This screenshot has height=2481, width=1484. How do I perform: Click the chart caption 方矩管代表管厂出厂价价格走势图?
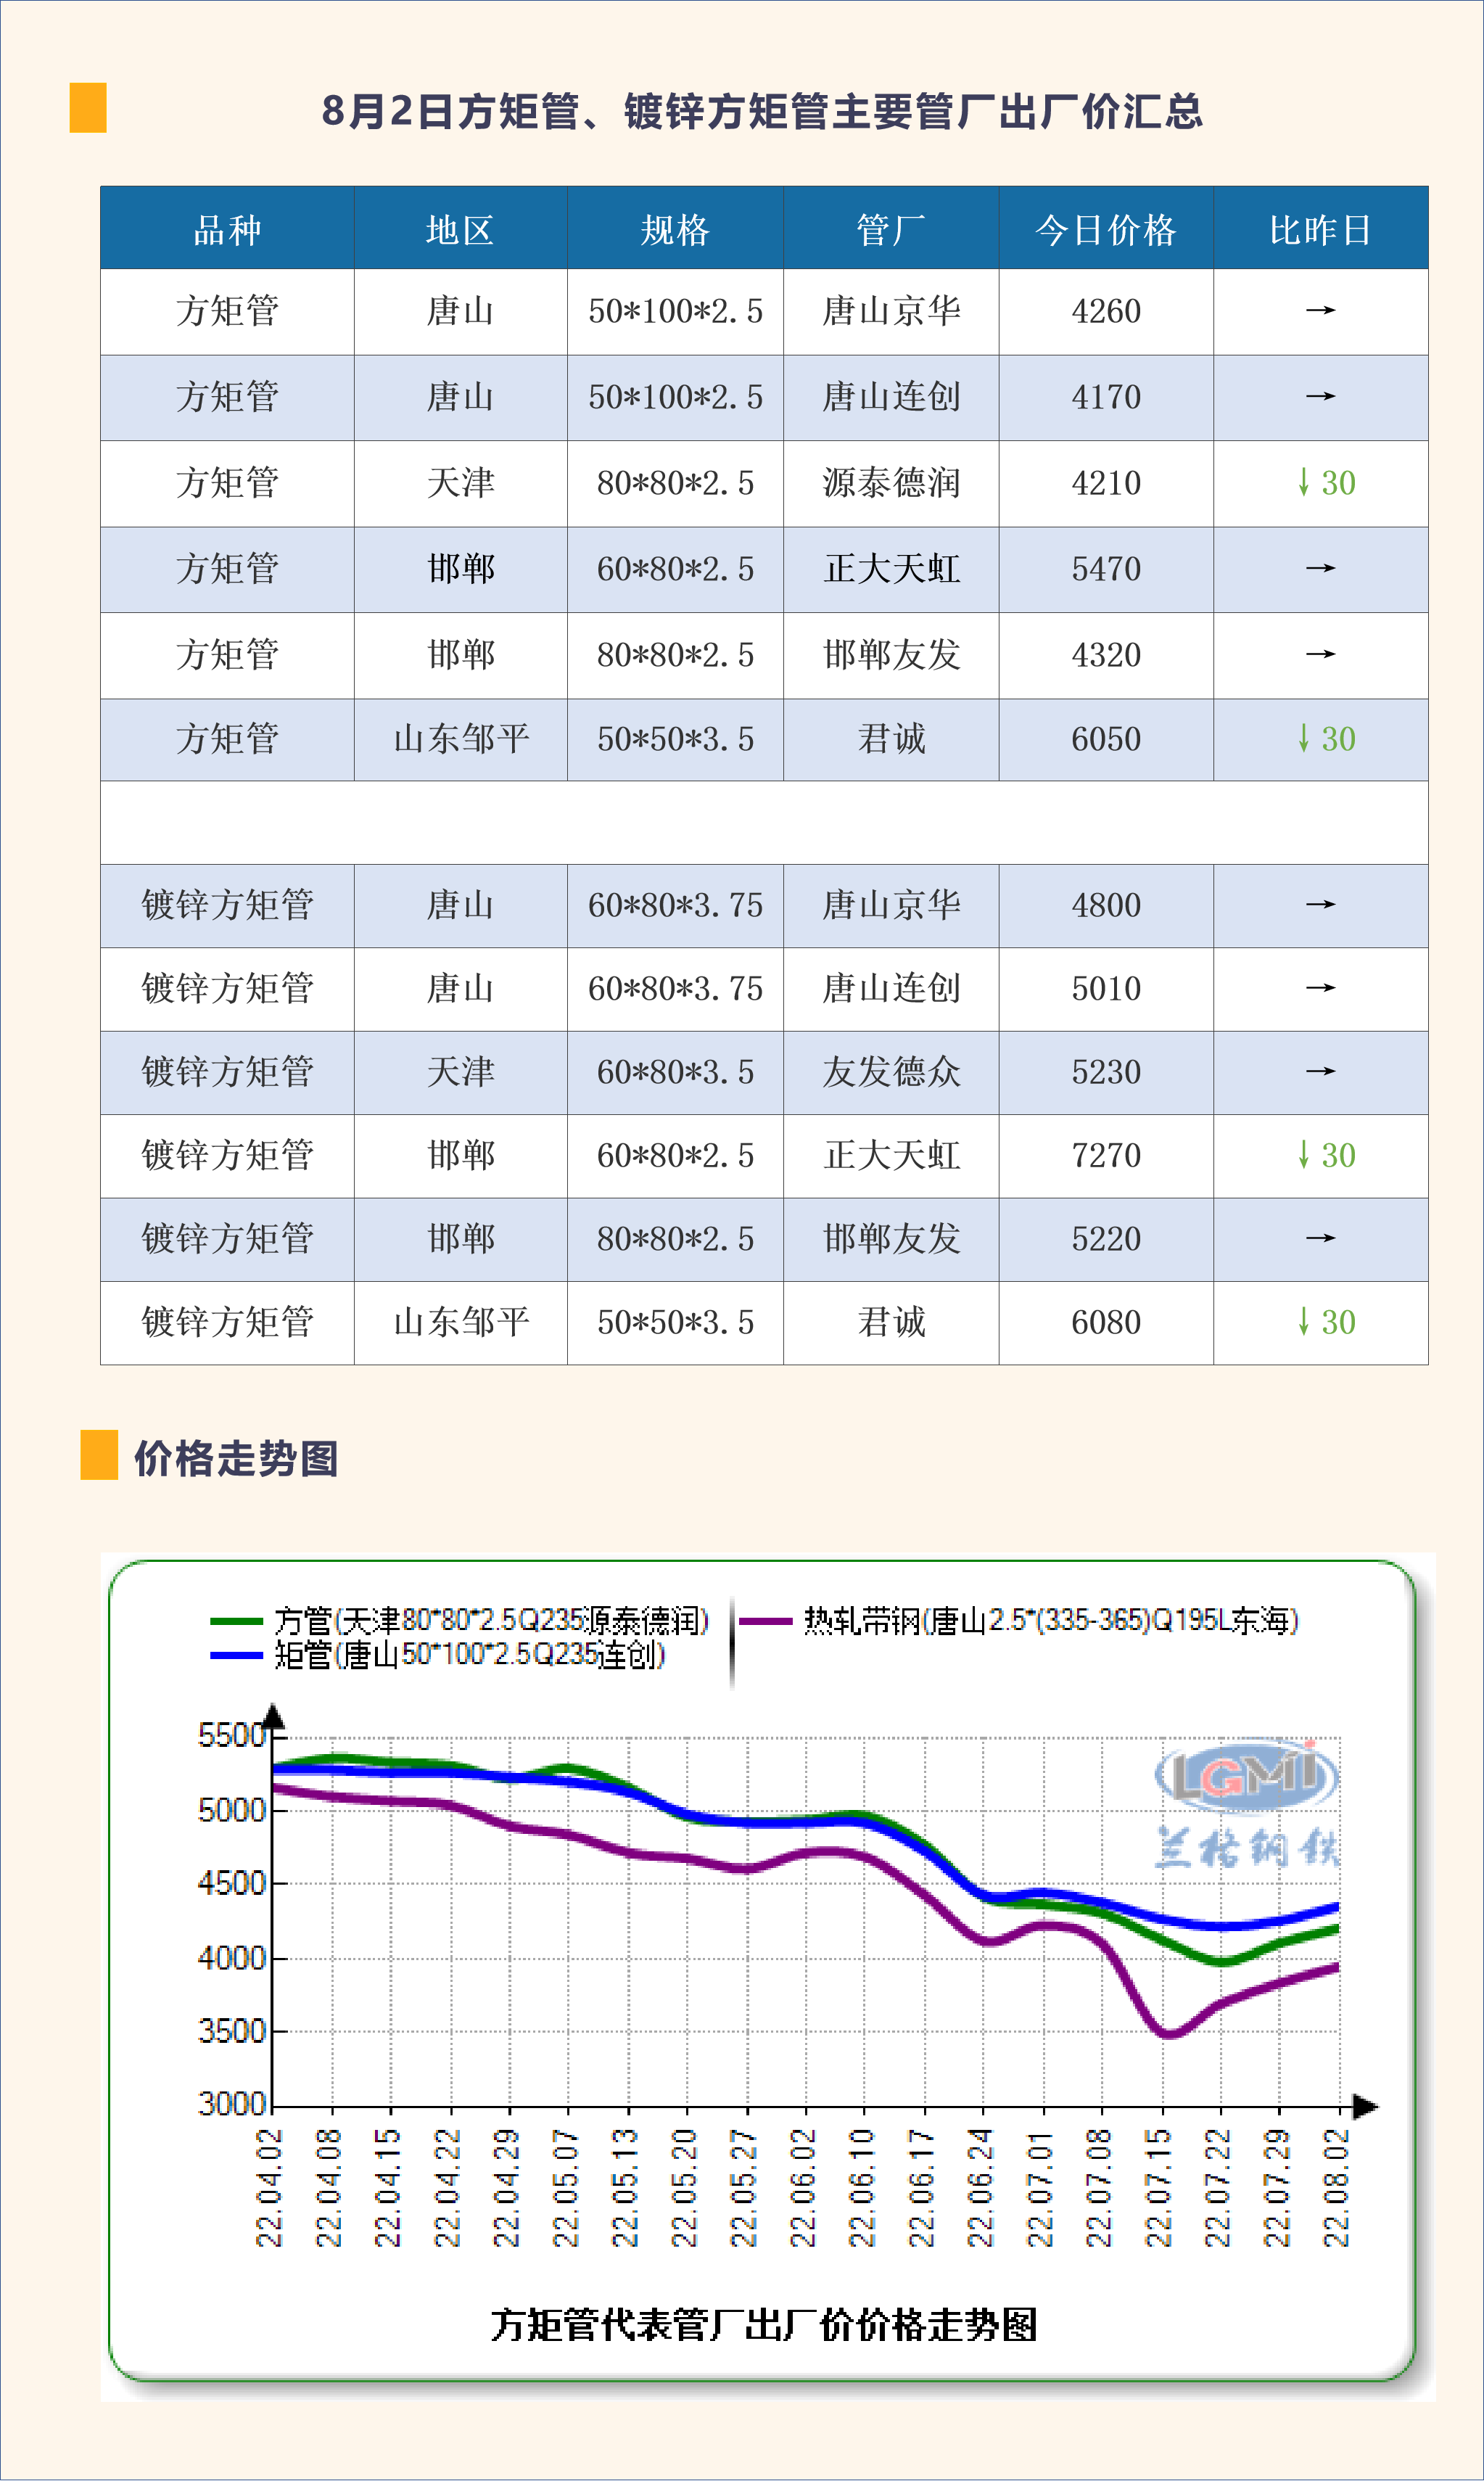(x=764, y=2325)
